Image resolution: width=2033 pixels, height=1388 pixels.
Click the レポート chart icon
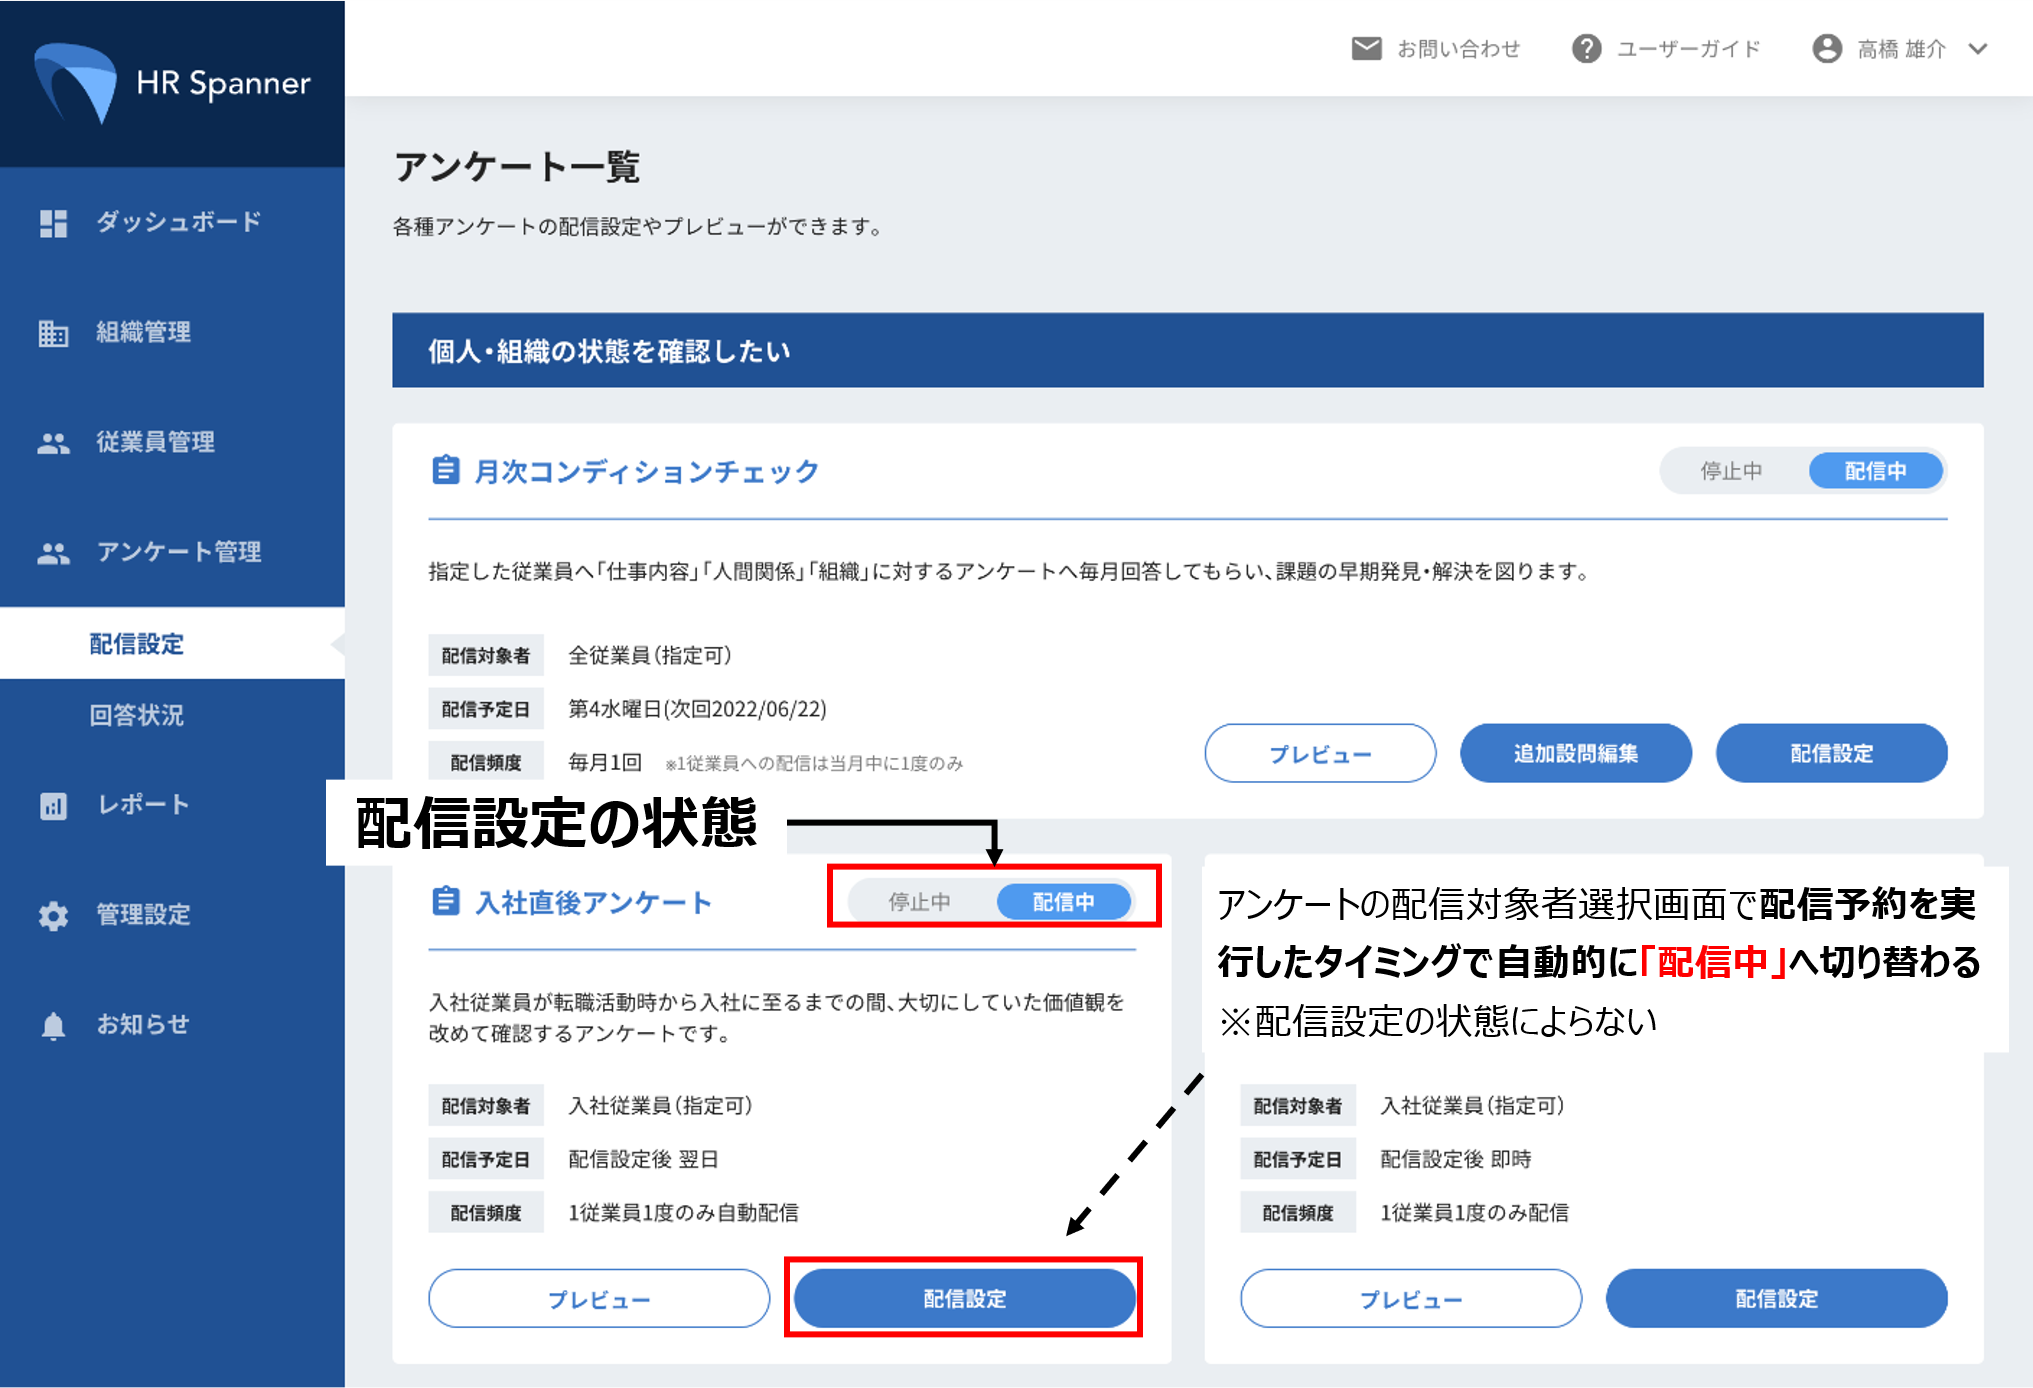click(x=53, y=805)
